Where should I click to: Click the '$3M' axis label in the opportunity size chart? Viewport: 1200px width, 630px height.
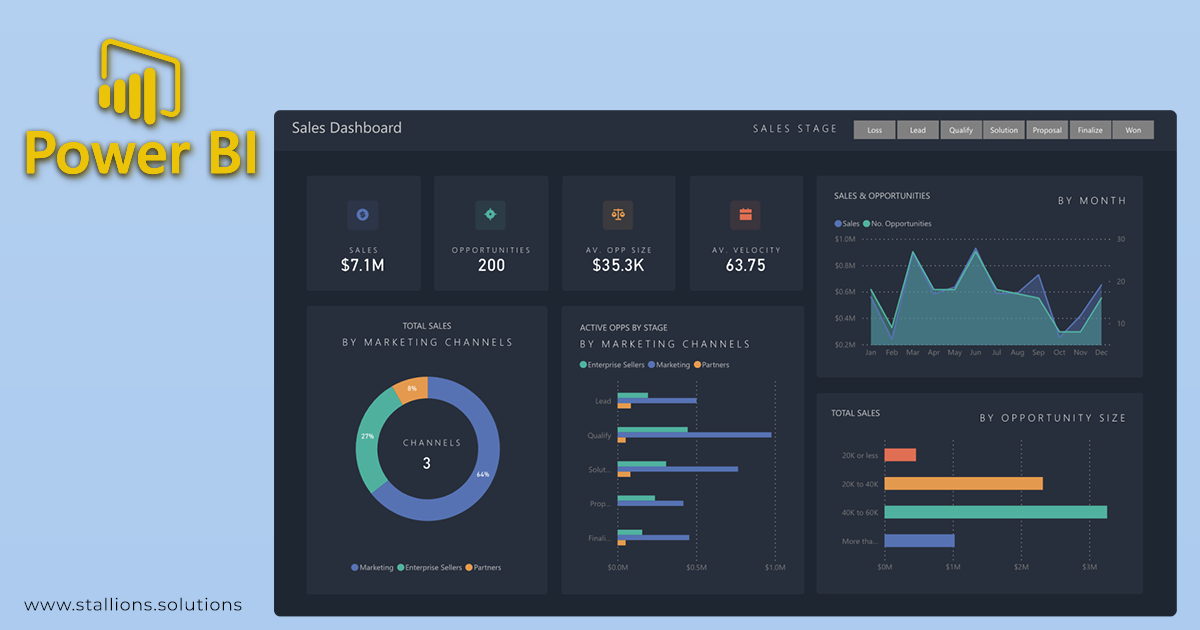(1089, 568)
